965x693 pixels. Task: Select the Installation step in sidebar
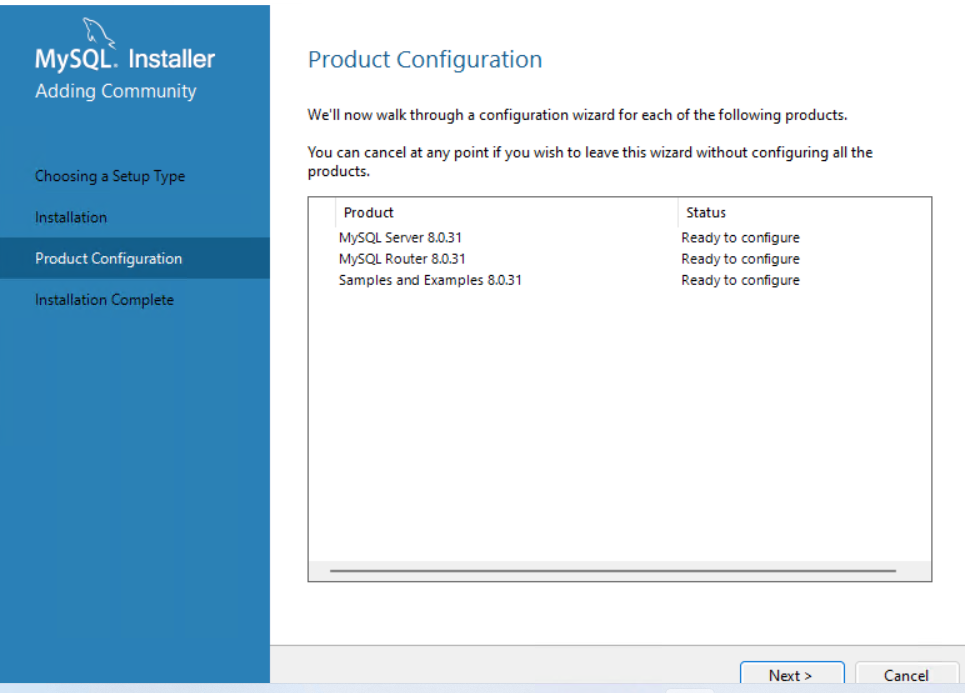pos(71,217)
